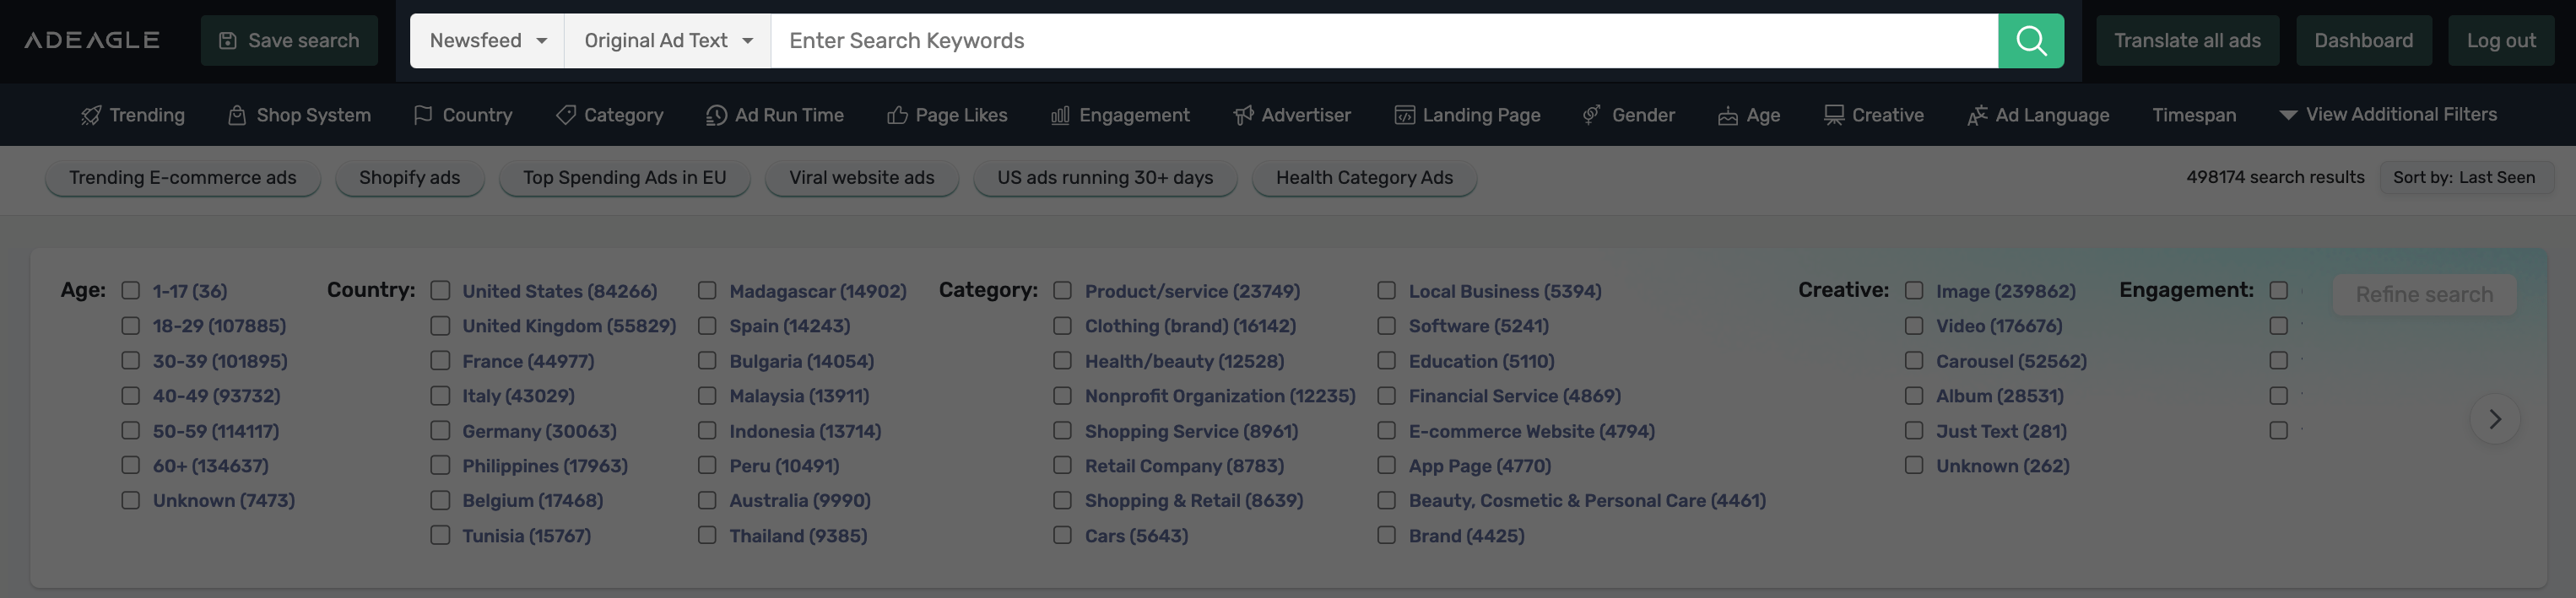Check the United States country checkbox
This screenshot has height=598, width=2576.
pos(440,290)
